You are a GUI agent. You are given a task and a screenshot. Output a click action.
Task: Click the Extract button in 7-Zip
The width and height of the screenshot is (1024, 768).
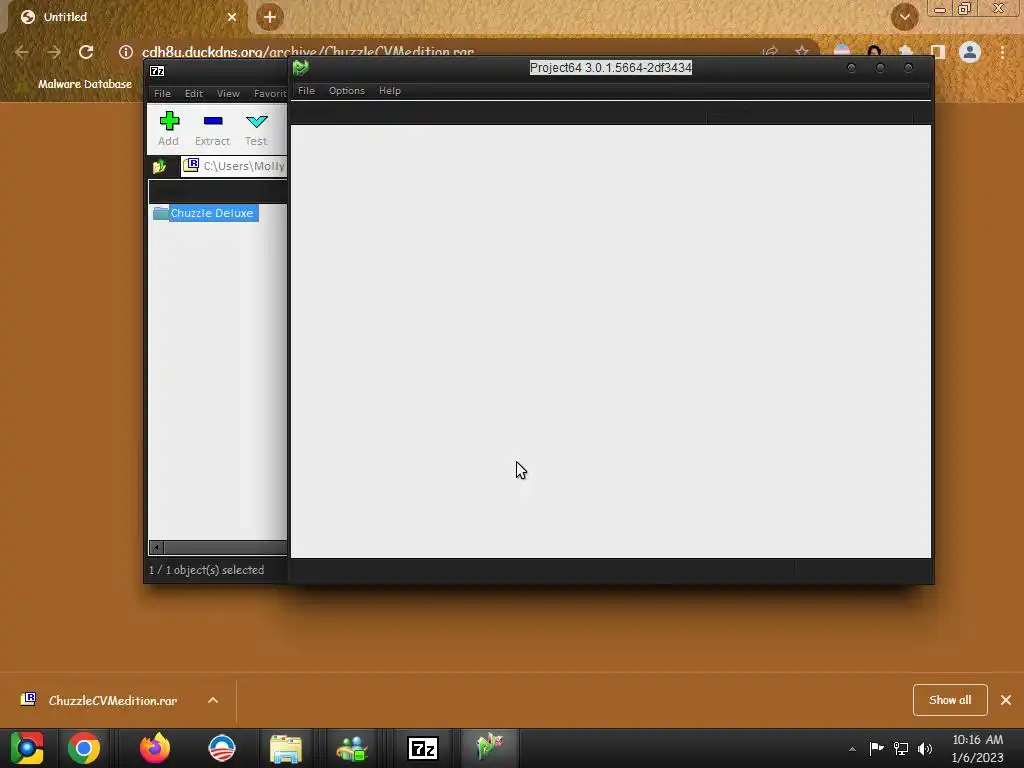coord(212,129)
